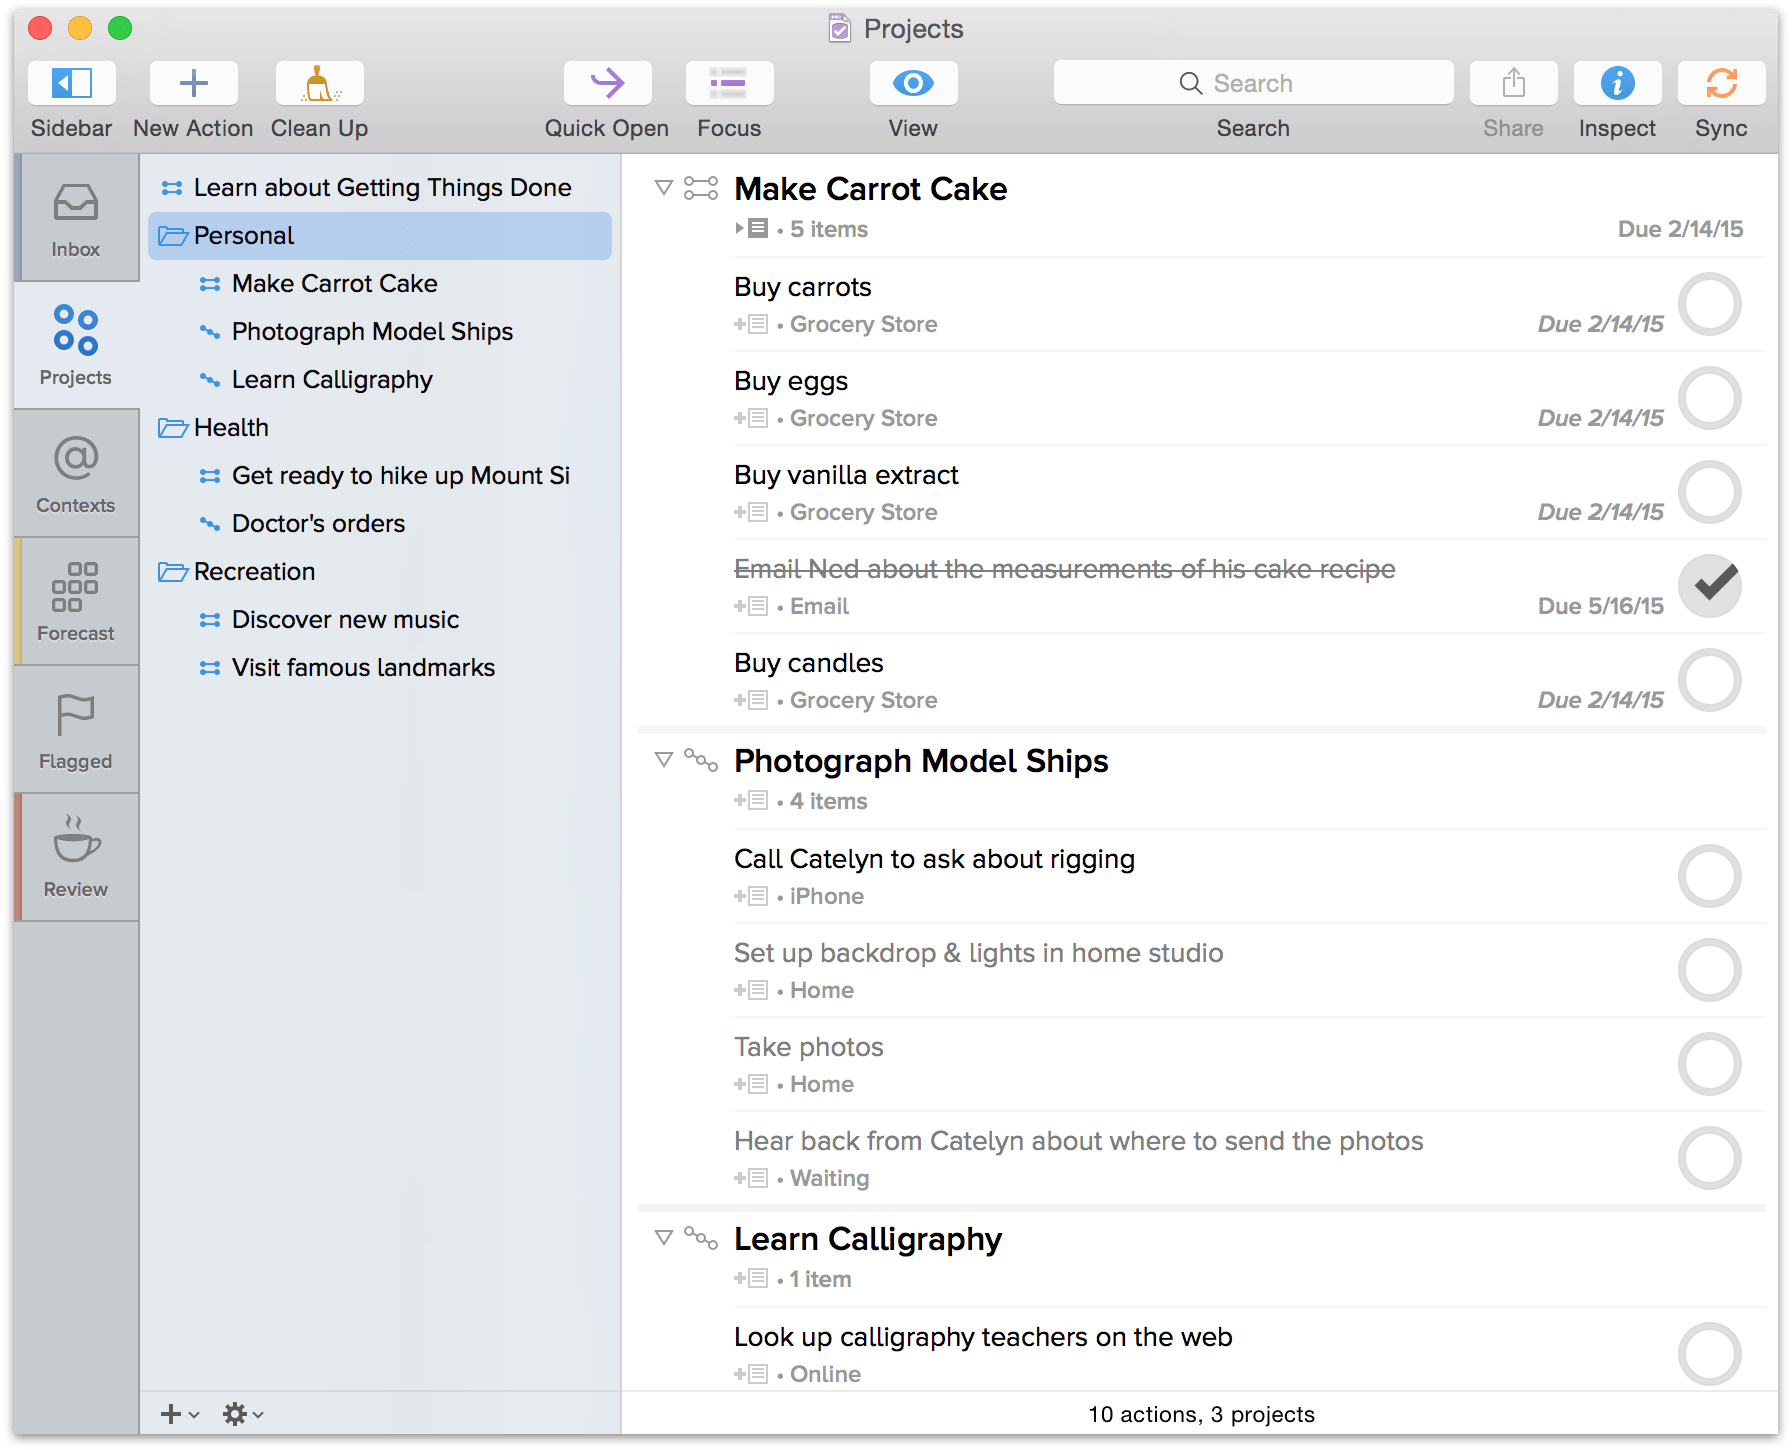Viewport: 1792px width, 1450px height.
Task: Add a note to Photograph Model Ships project
Action: click(751, 800)
